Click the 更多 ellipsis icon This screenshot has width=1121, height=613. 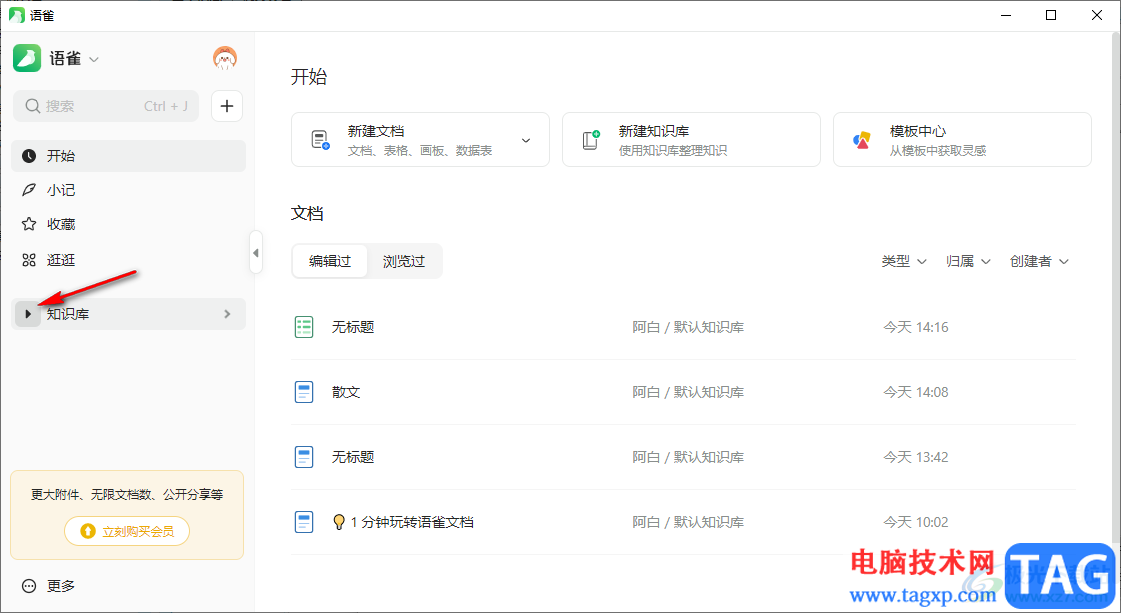pyautogui.click(x=29, y=586)
